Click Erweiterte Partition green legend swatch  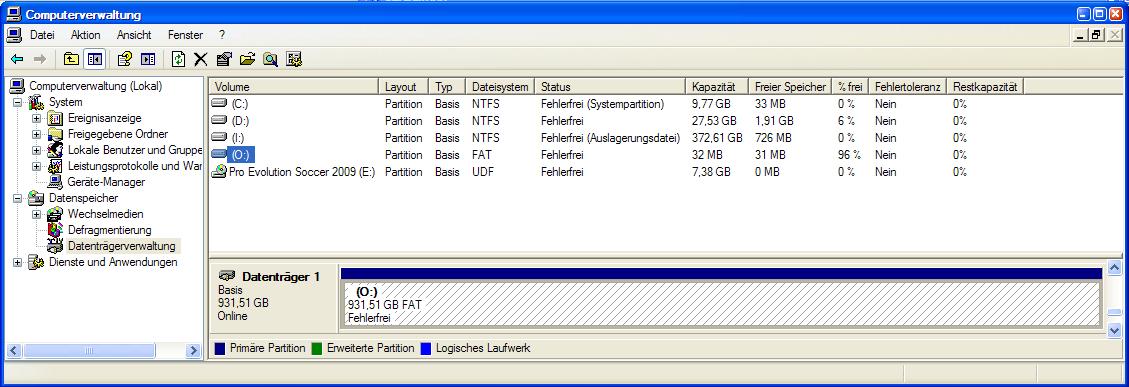pos(317,349)
